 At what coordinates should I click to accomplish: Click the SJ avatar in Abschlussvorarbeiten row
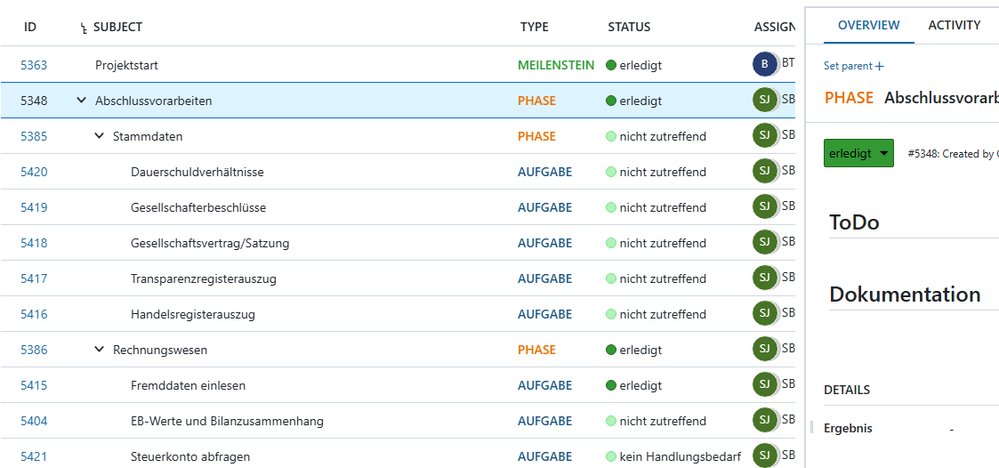click(x=765, y=100)
